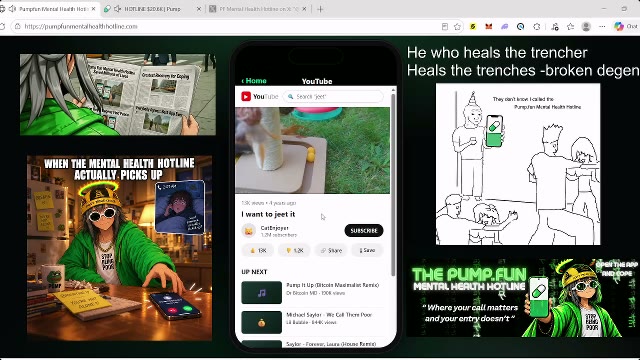Image resolution: width=640 pixels, height=360 pixels.
Task: Open Saylor Forever, Laura House Remix
Action: pos(331,344)
